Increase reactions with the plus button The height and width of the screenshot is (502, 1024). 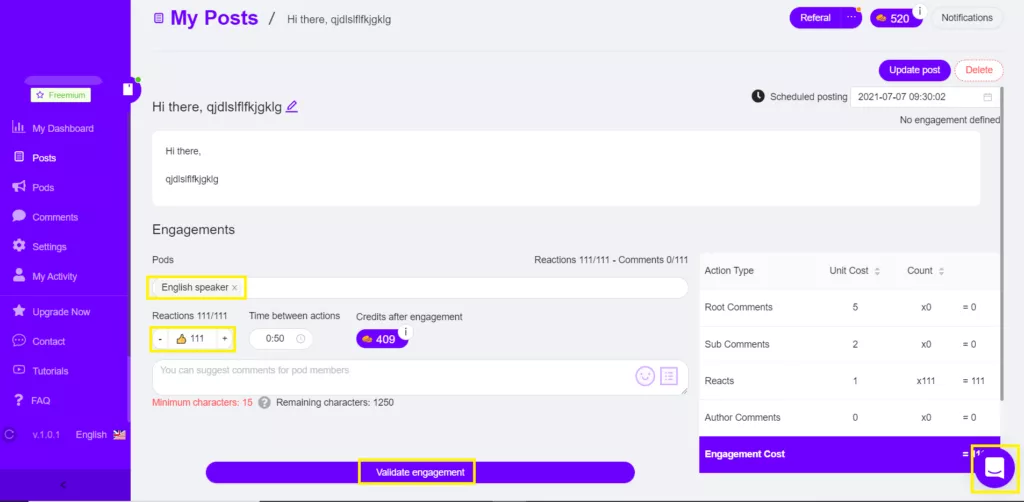tap(225, 339)
